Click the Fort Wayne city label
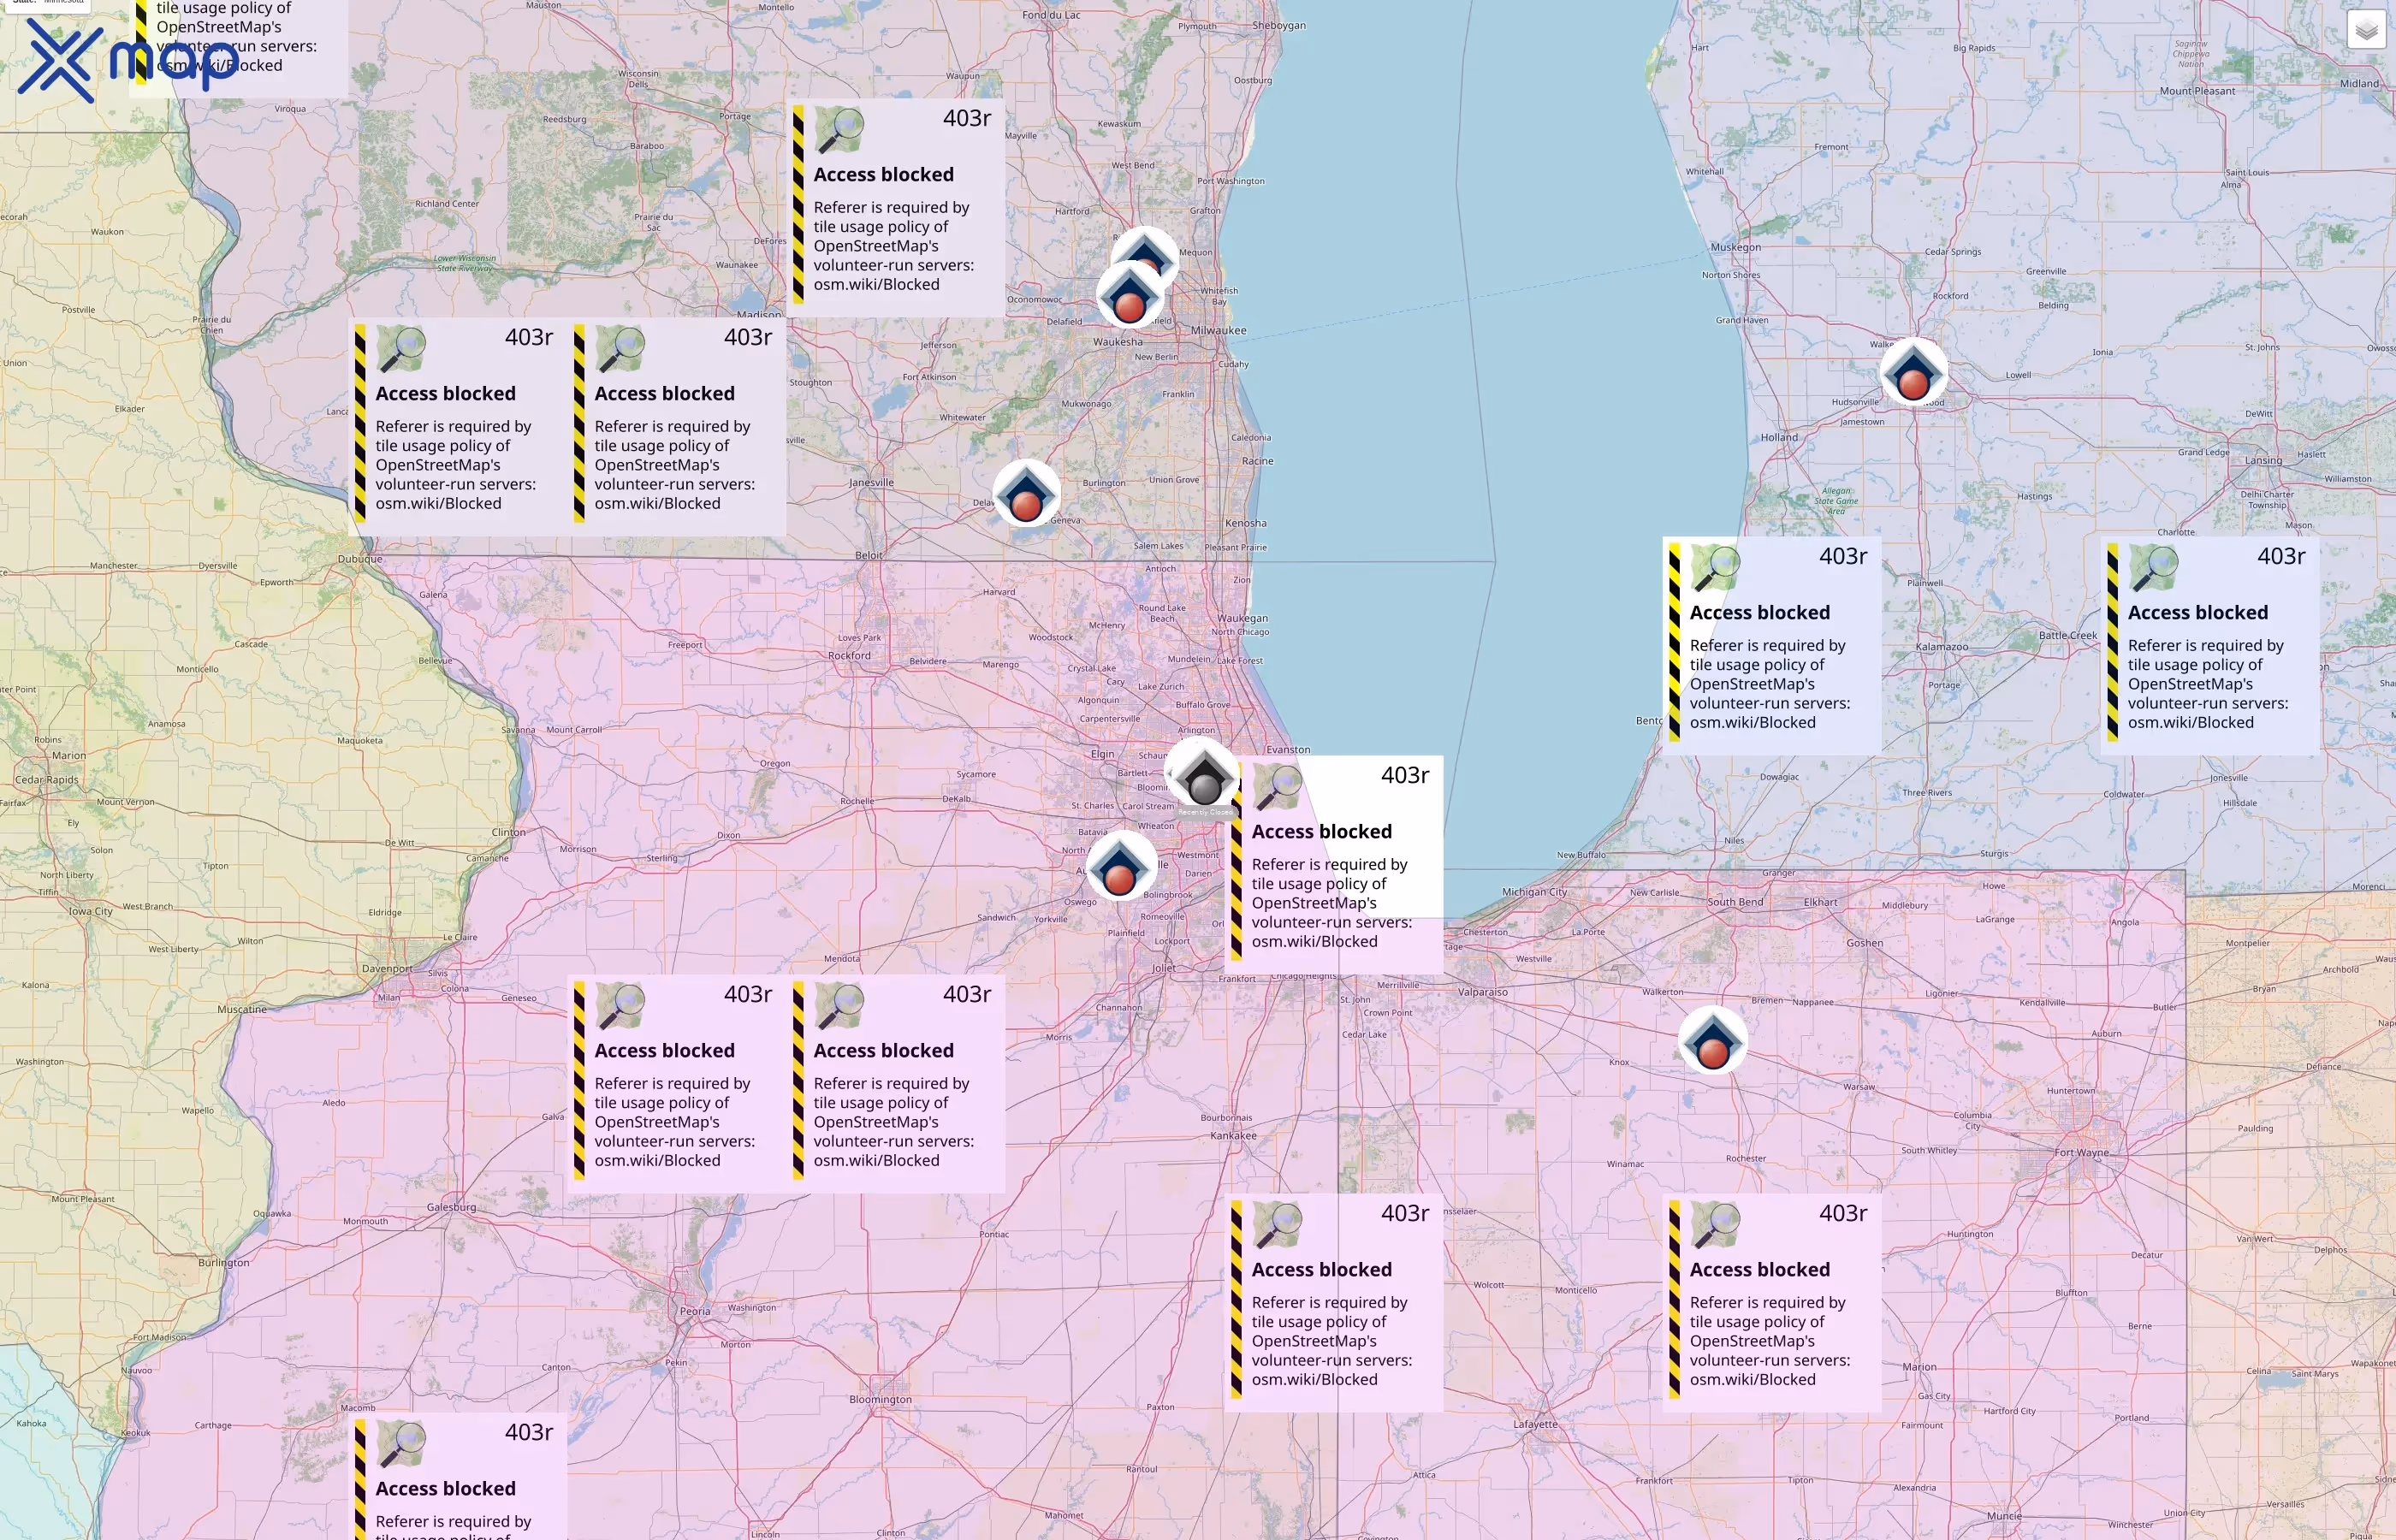The width and height of the screenshot is (2396, 1540). pos(2082,1152)
